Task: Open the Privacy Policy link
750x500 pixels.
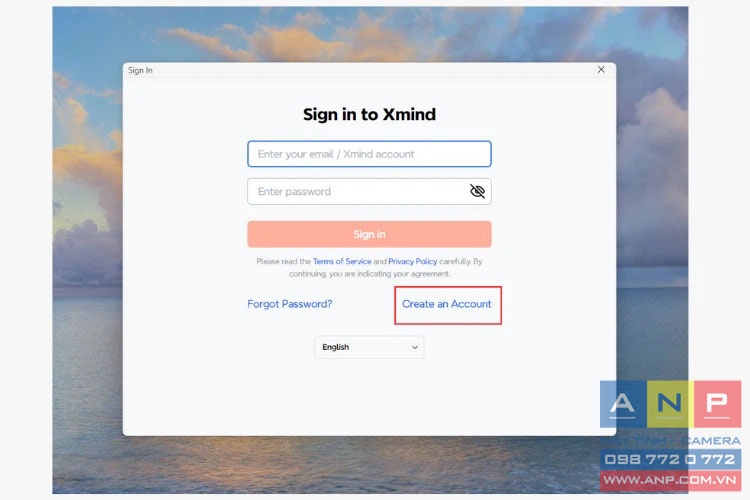Action: click(412, 261)
